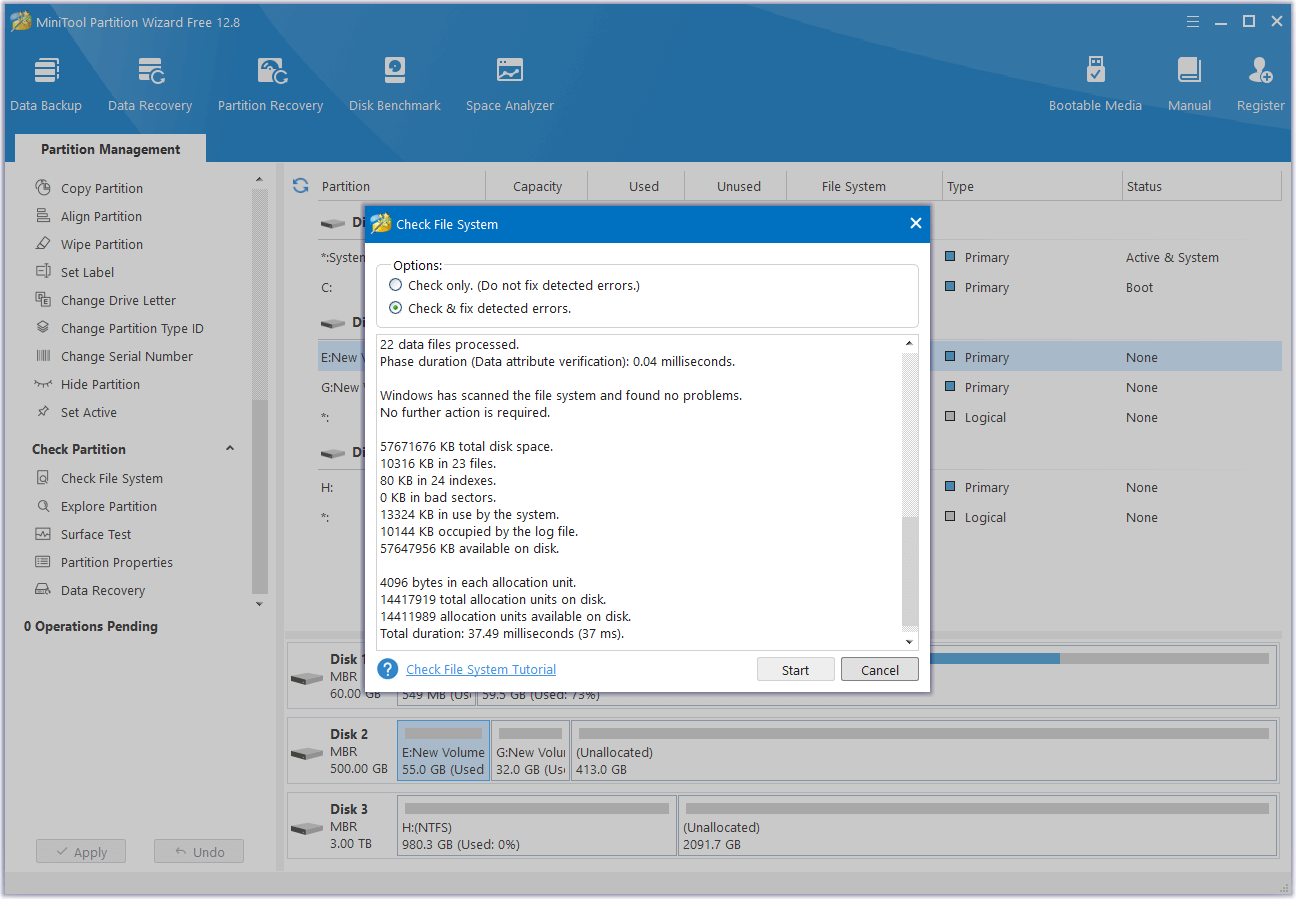Choose Change Serial Number

[127, 356]
